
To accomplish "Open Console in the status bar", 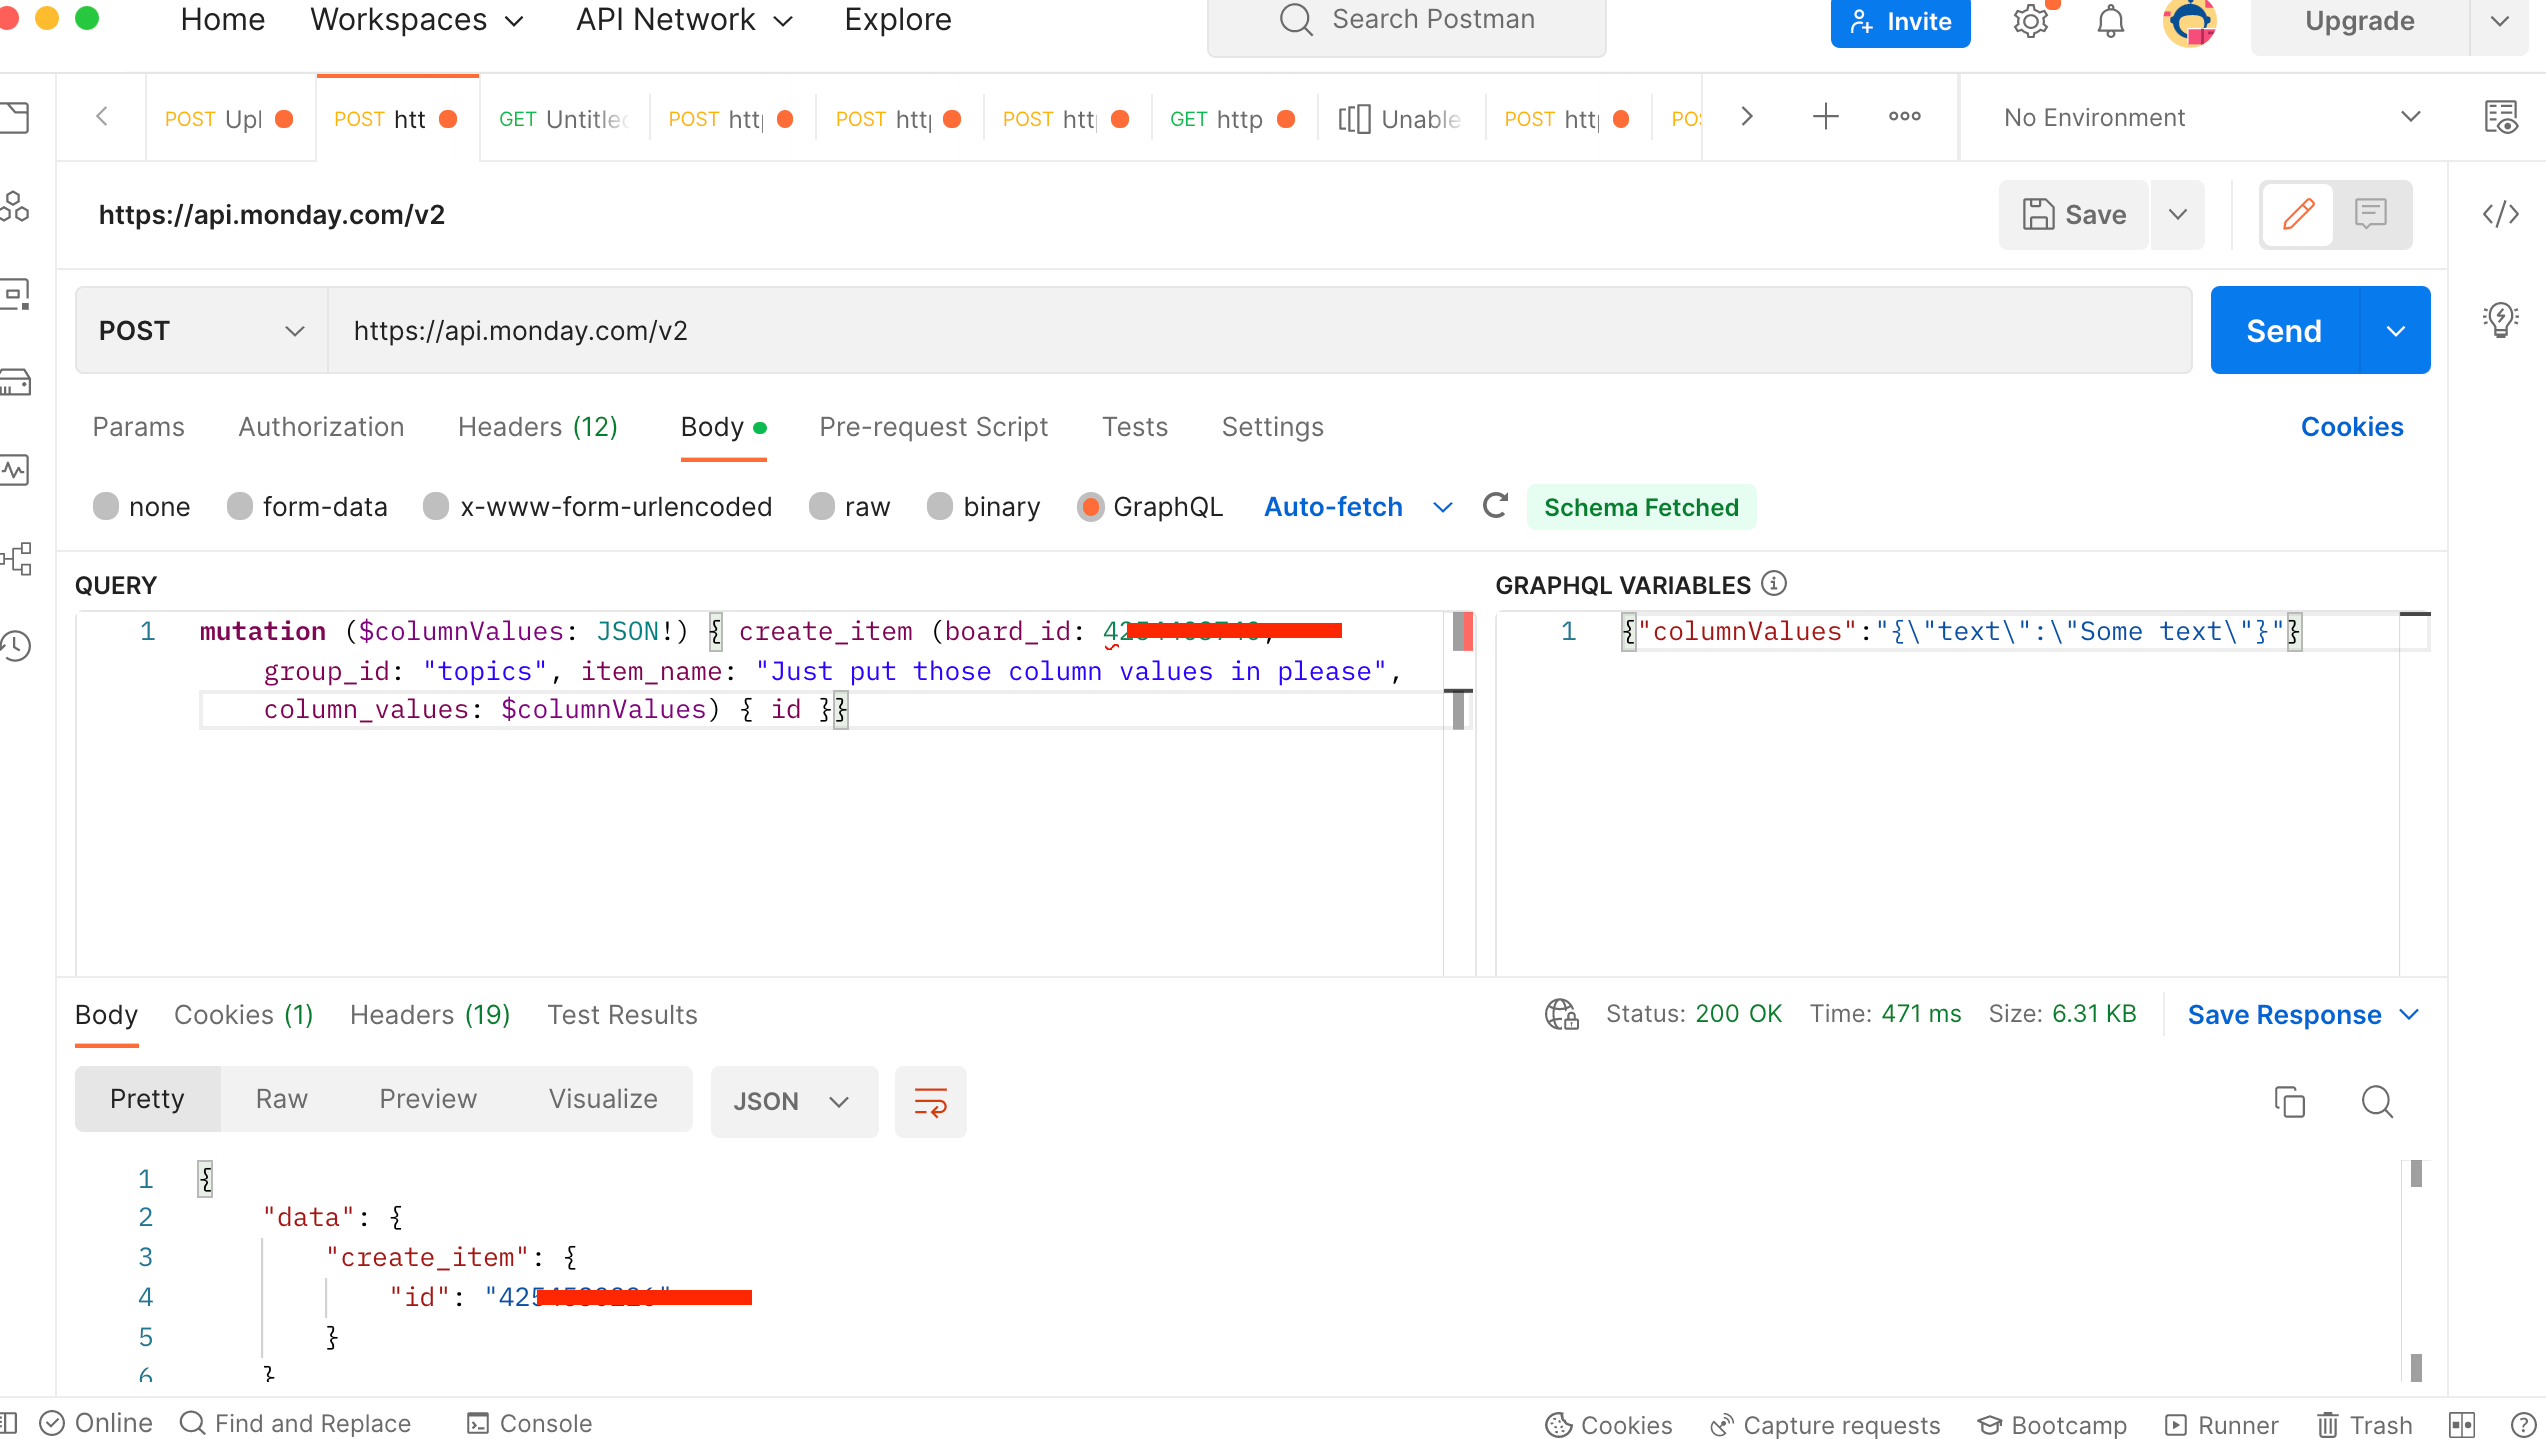I will tap(530, 1423).
